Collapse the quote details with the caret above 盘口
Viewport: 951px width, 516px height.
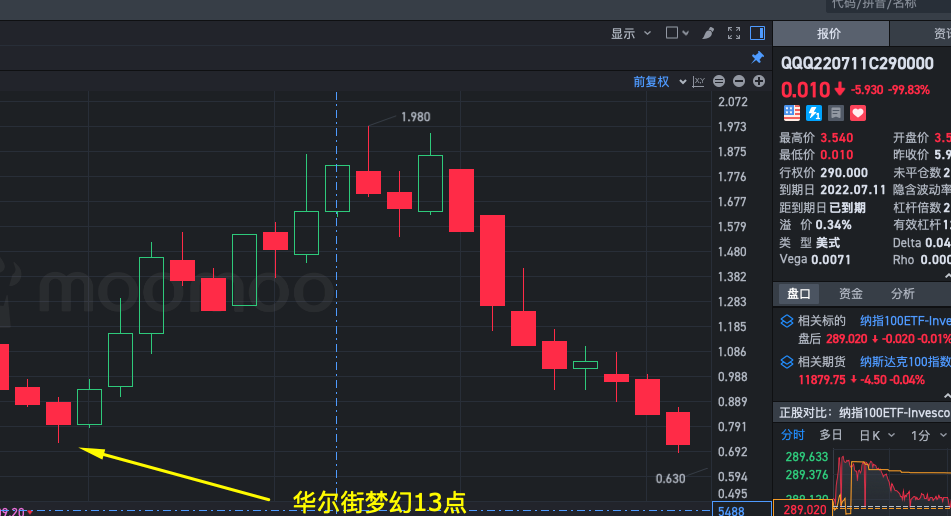click(947, 276)
